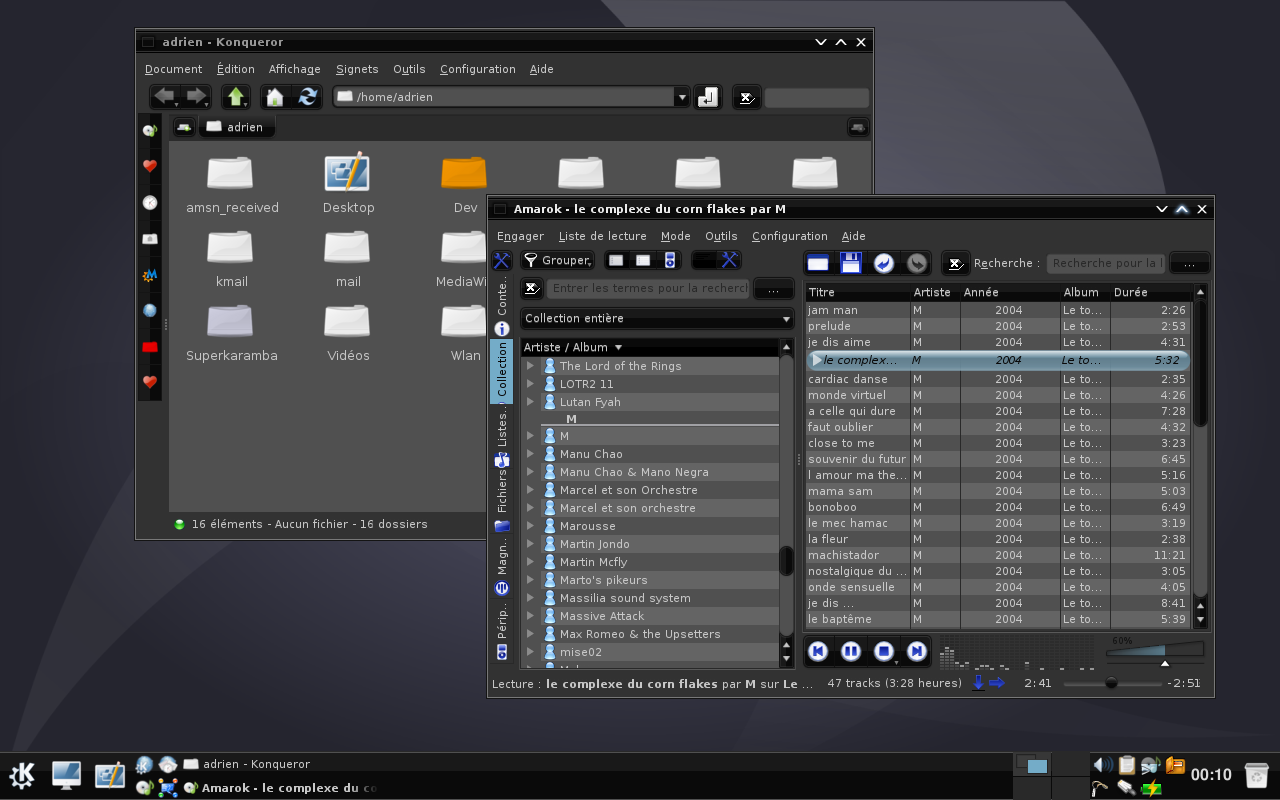Switch to Fichiers sidebar tab
This screenshot has height=800, width=1280.
pyautogui.click(x=502, y=499)
